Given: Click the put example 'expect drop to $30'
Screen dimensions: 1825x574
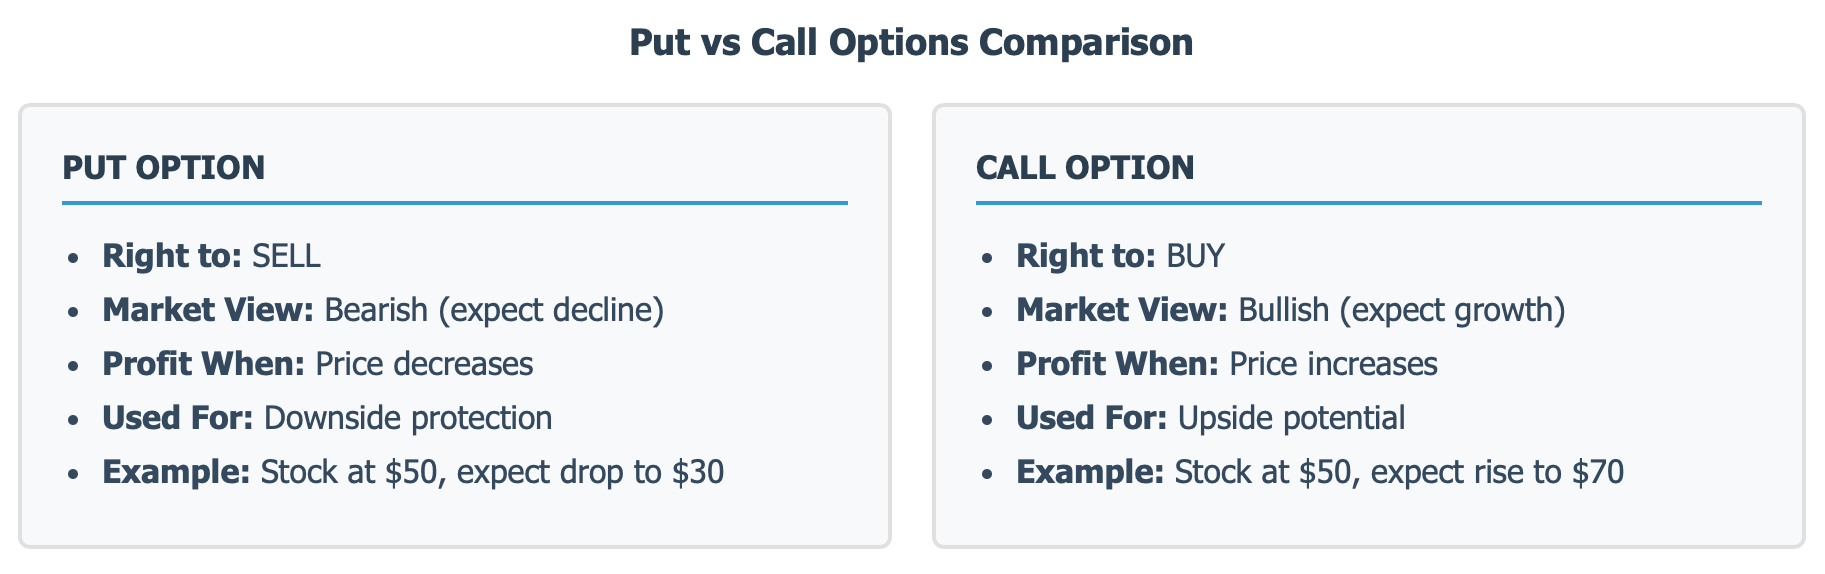Looking at the screenshot, I should 590,472.
